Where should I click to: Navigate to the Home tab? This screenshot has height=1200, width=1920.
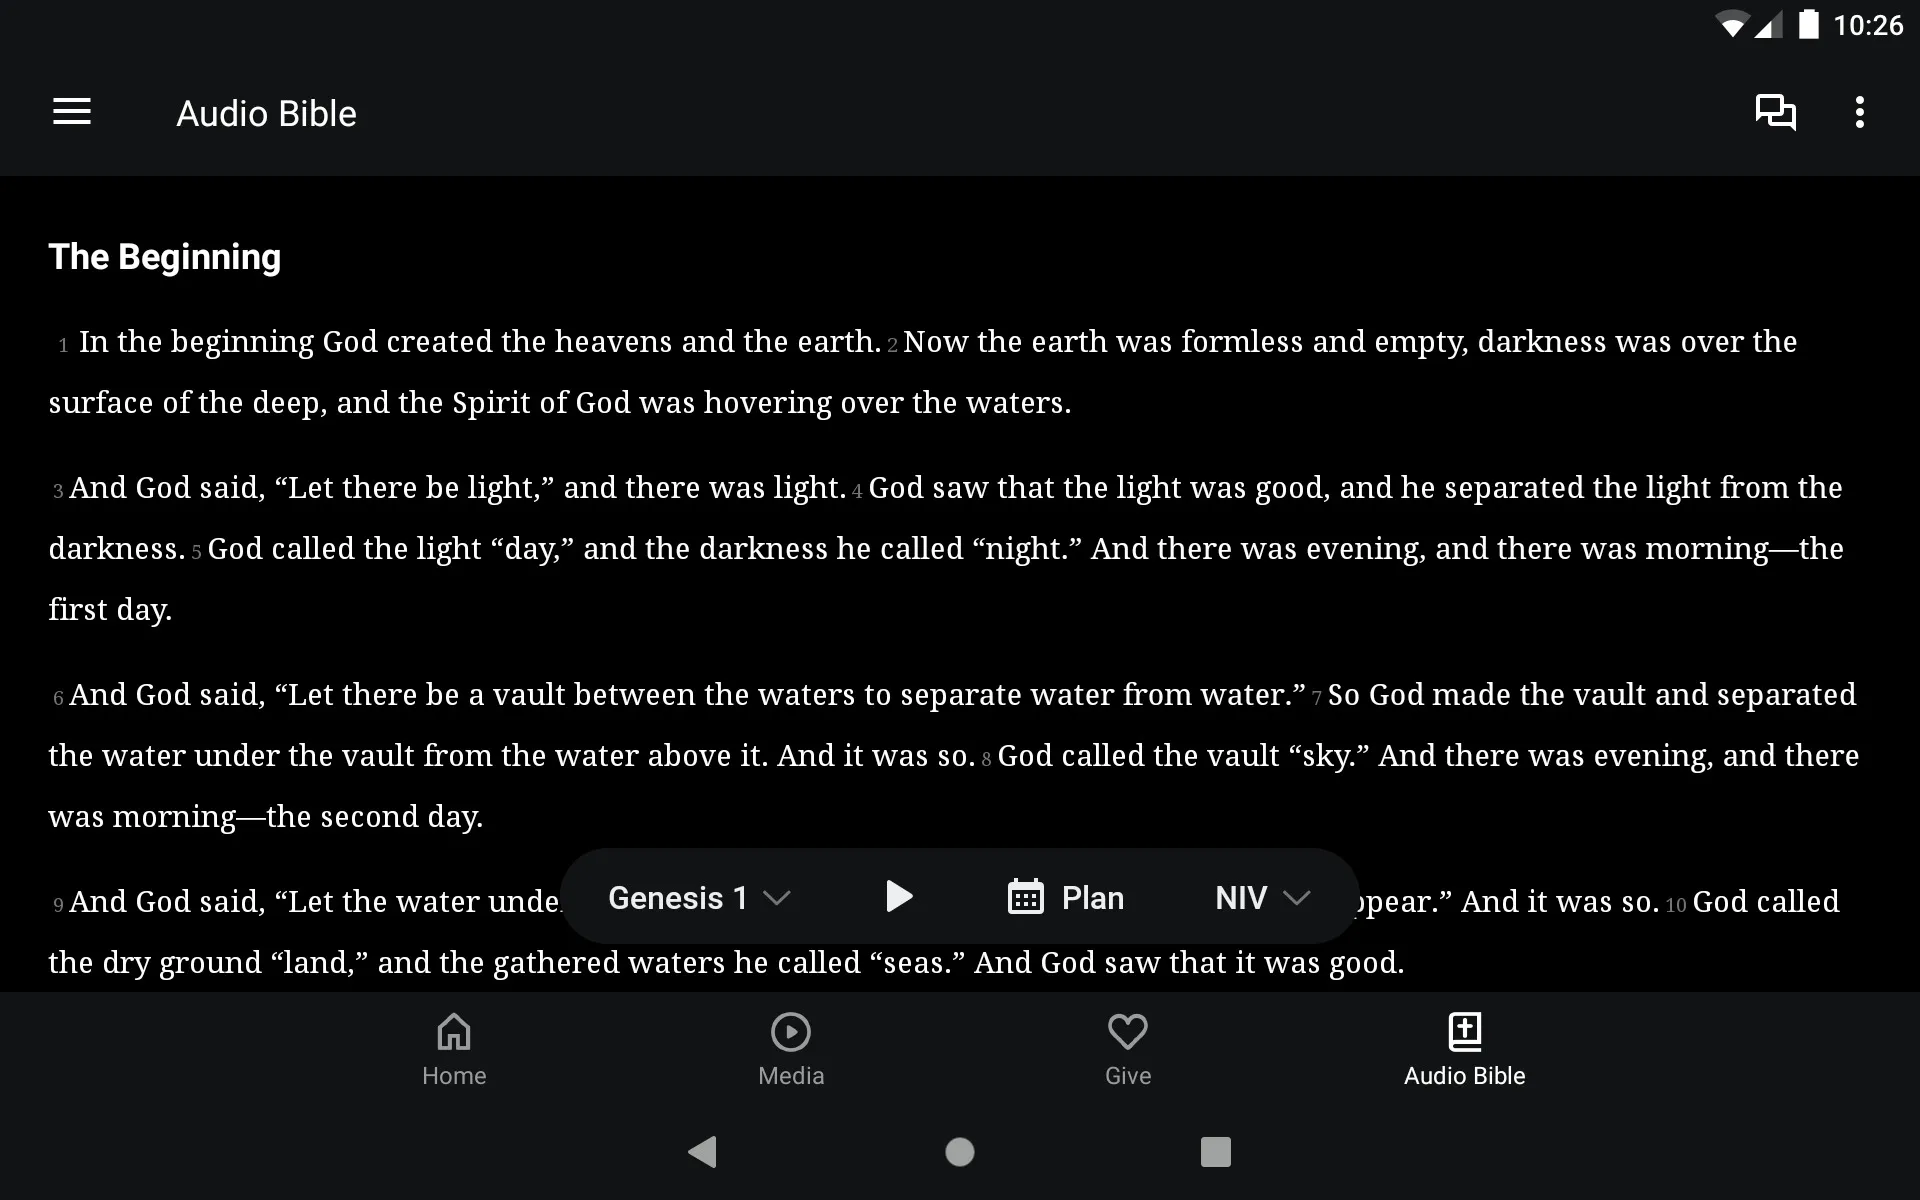point(453,1048)
